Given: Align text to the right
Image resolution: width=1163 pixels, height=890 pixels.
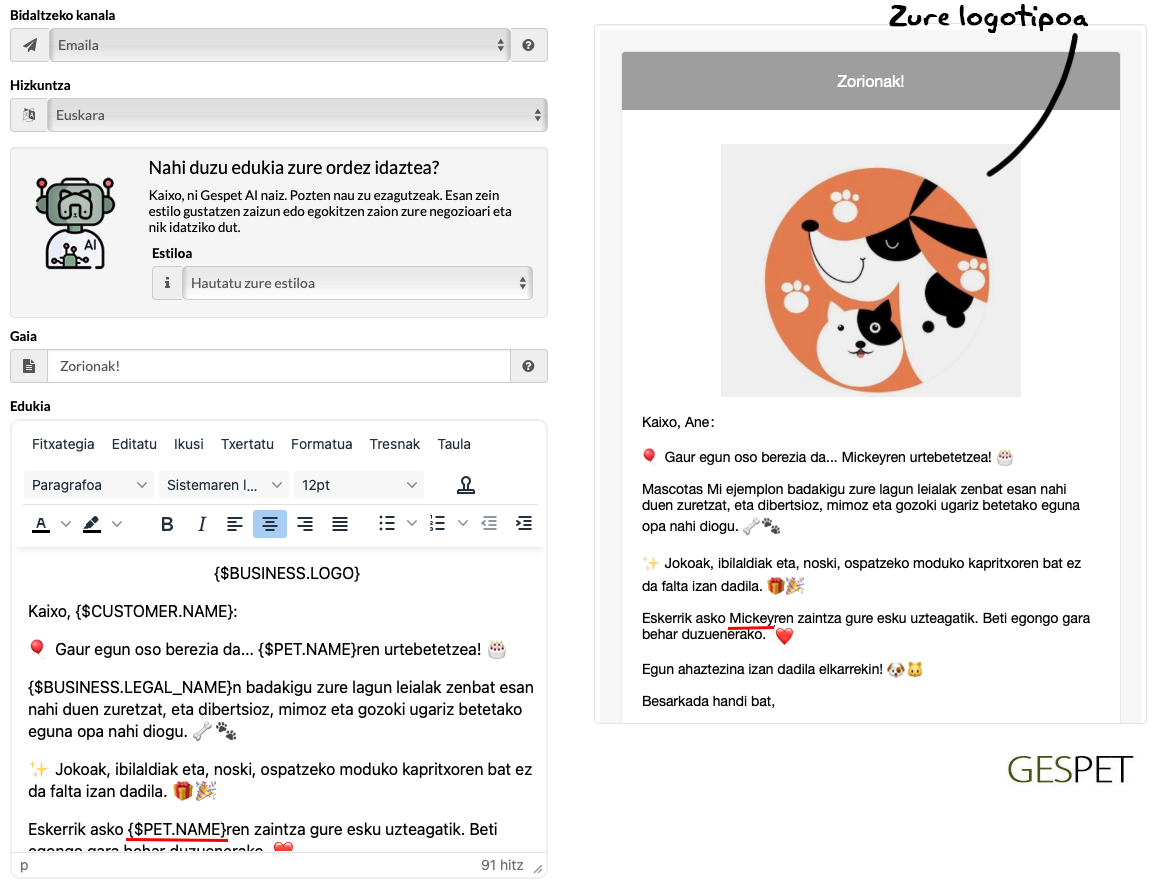Looking at the screenshot, I should pos(305,524).
